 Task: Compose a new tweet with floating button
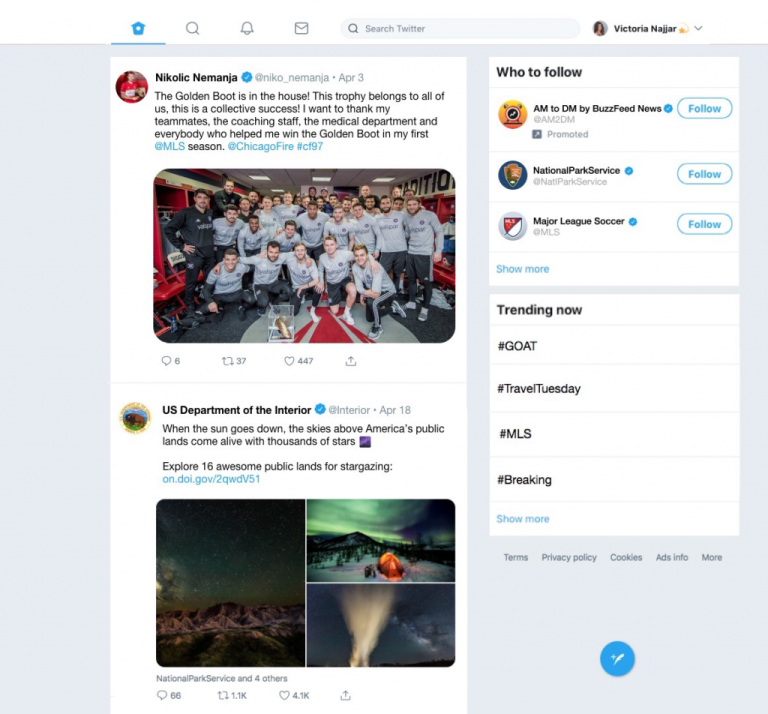point(617,659)
